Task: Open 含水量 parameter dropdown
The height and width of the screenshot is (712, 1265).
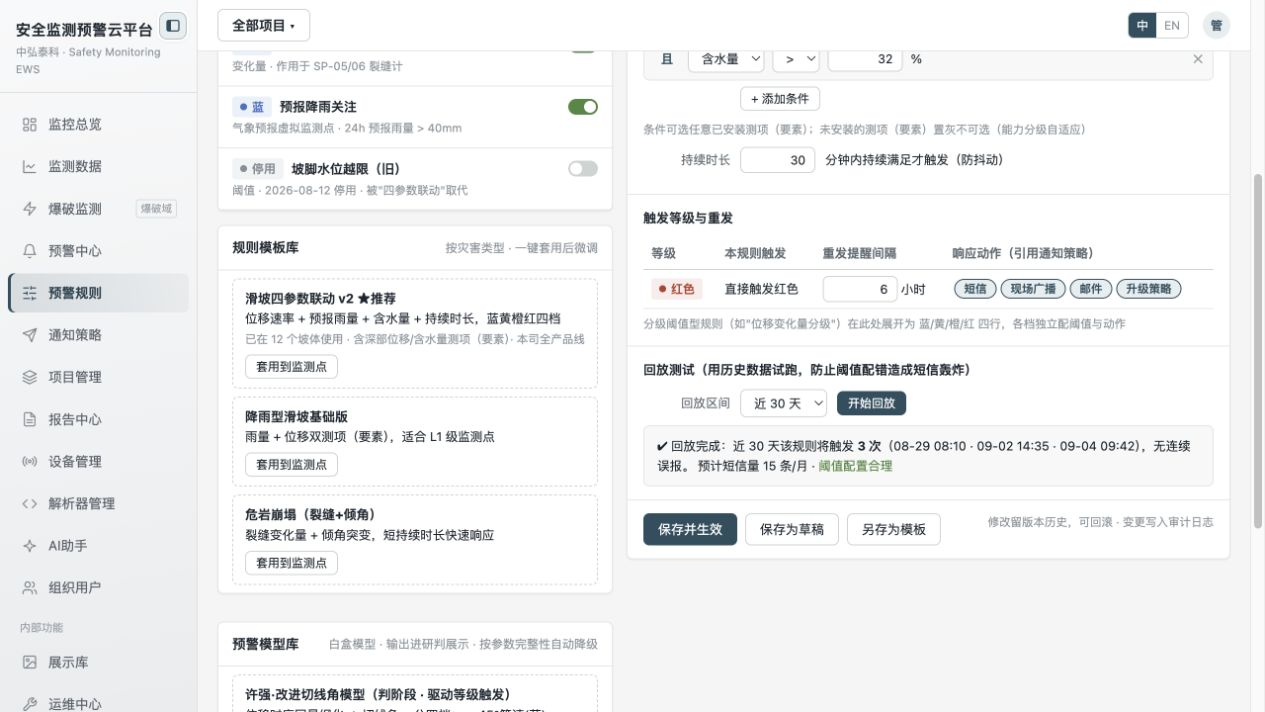Action: (726, 59)
